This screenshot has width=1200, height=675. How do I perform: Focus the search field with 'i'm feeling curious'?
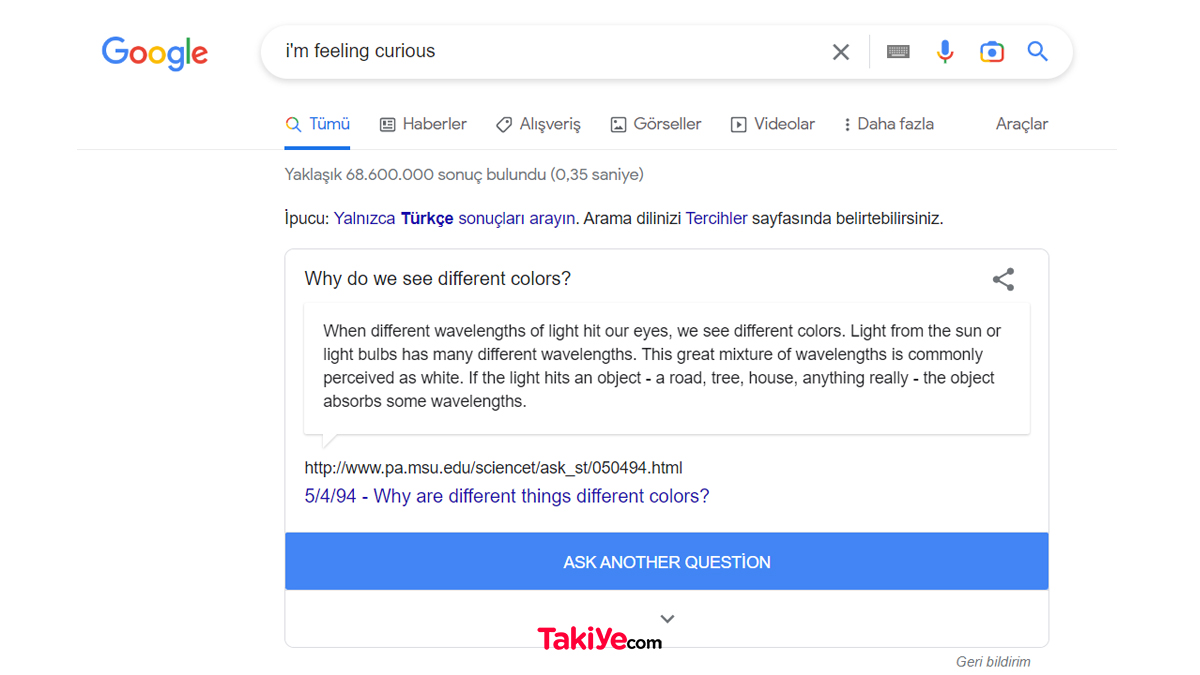(x=550, y=52)
